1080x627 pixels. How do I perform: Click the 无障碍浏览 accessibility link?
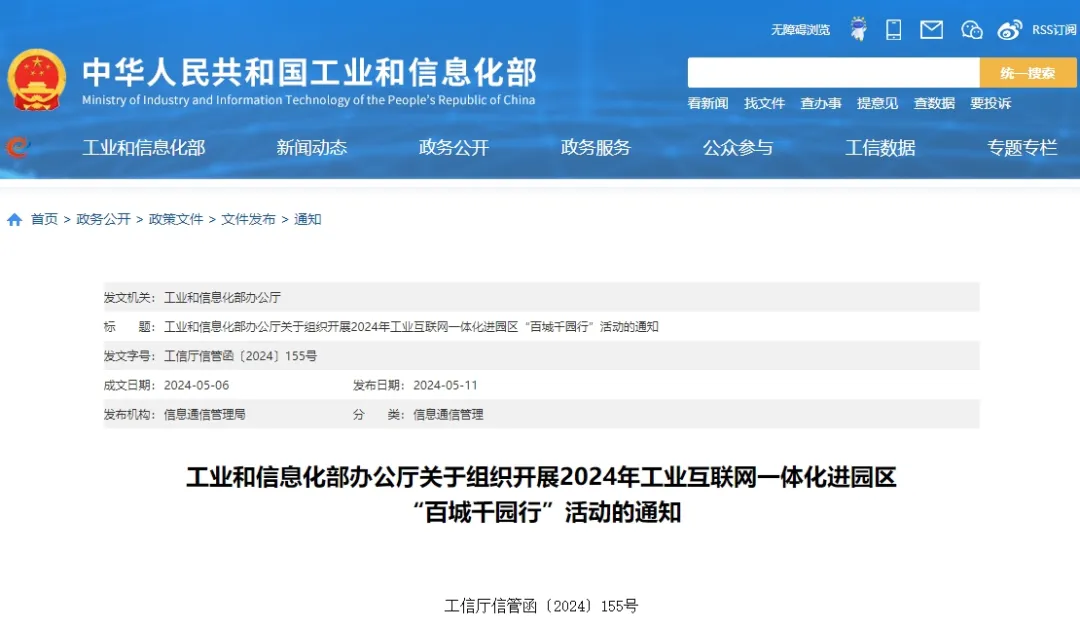(x=800, y=30)
